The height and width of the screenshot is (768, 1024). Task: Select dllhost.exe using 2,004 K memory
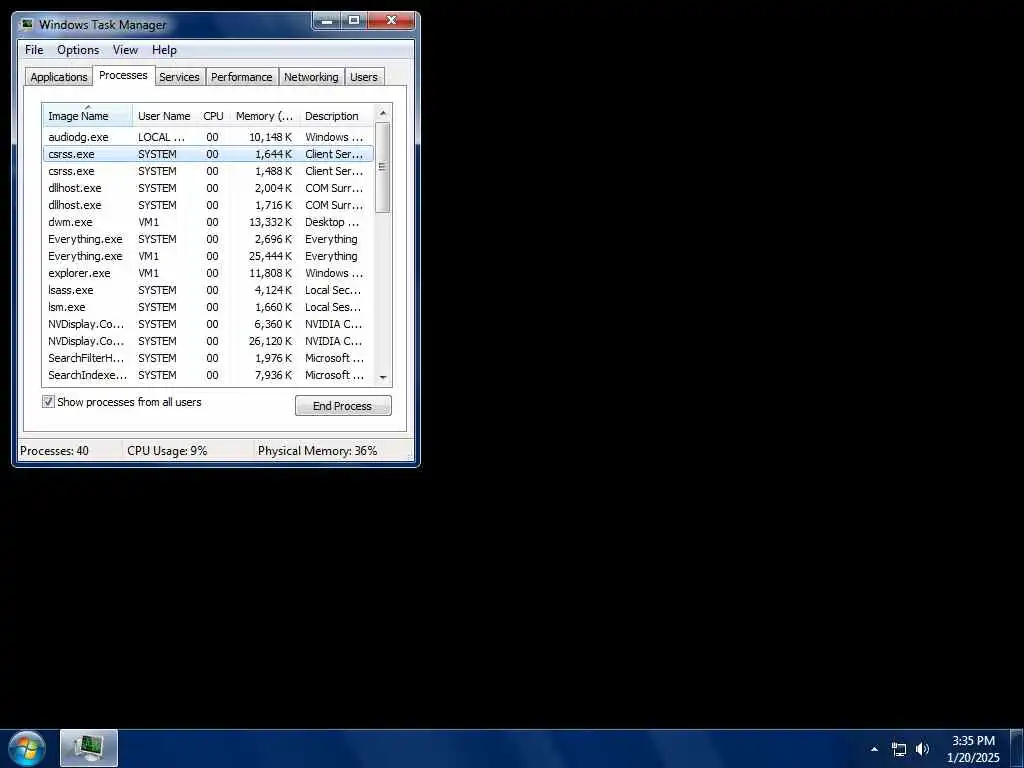208,188
